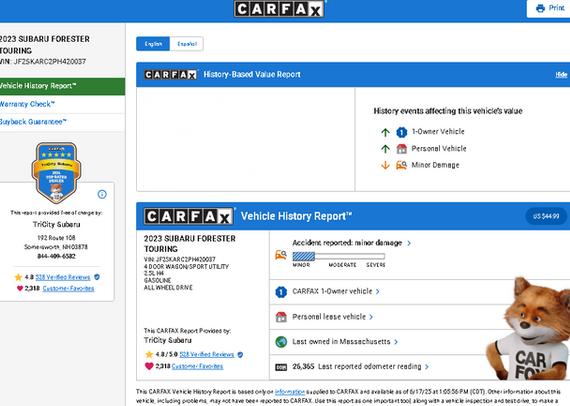Click the damage severity bar indicator
This screenshot has width=570, height=406.
[338, 256]
